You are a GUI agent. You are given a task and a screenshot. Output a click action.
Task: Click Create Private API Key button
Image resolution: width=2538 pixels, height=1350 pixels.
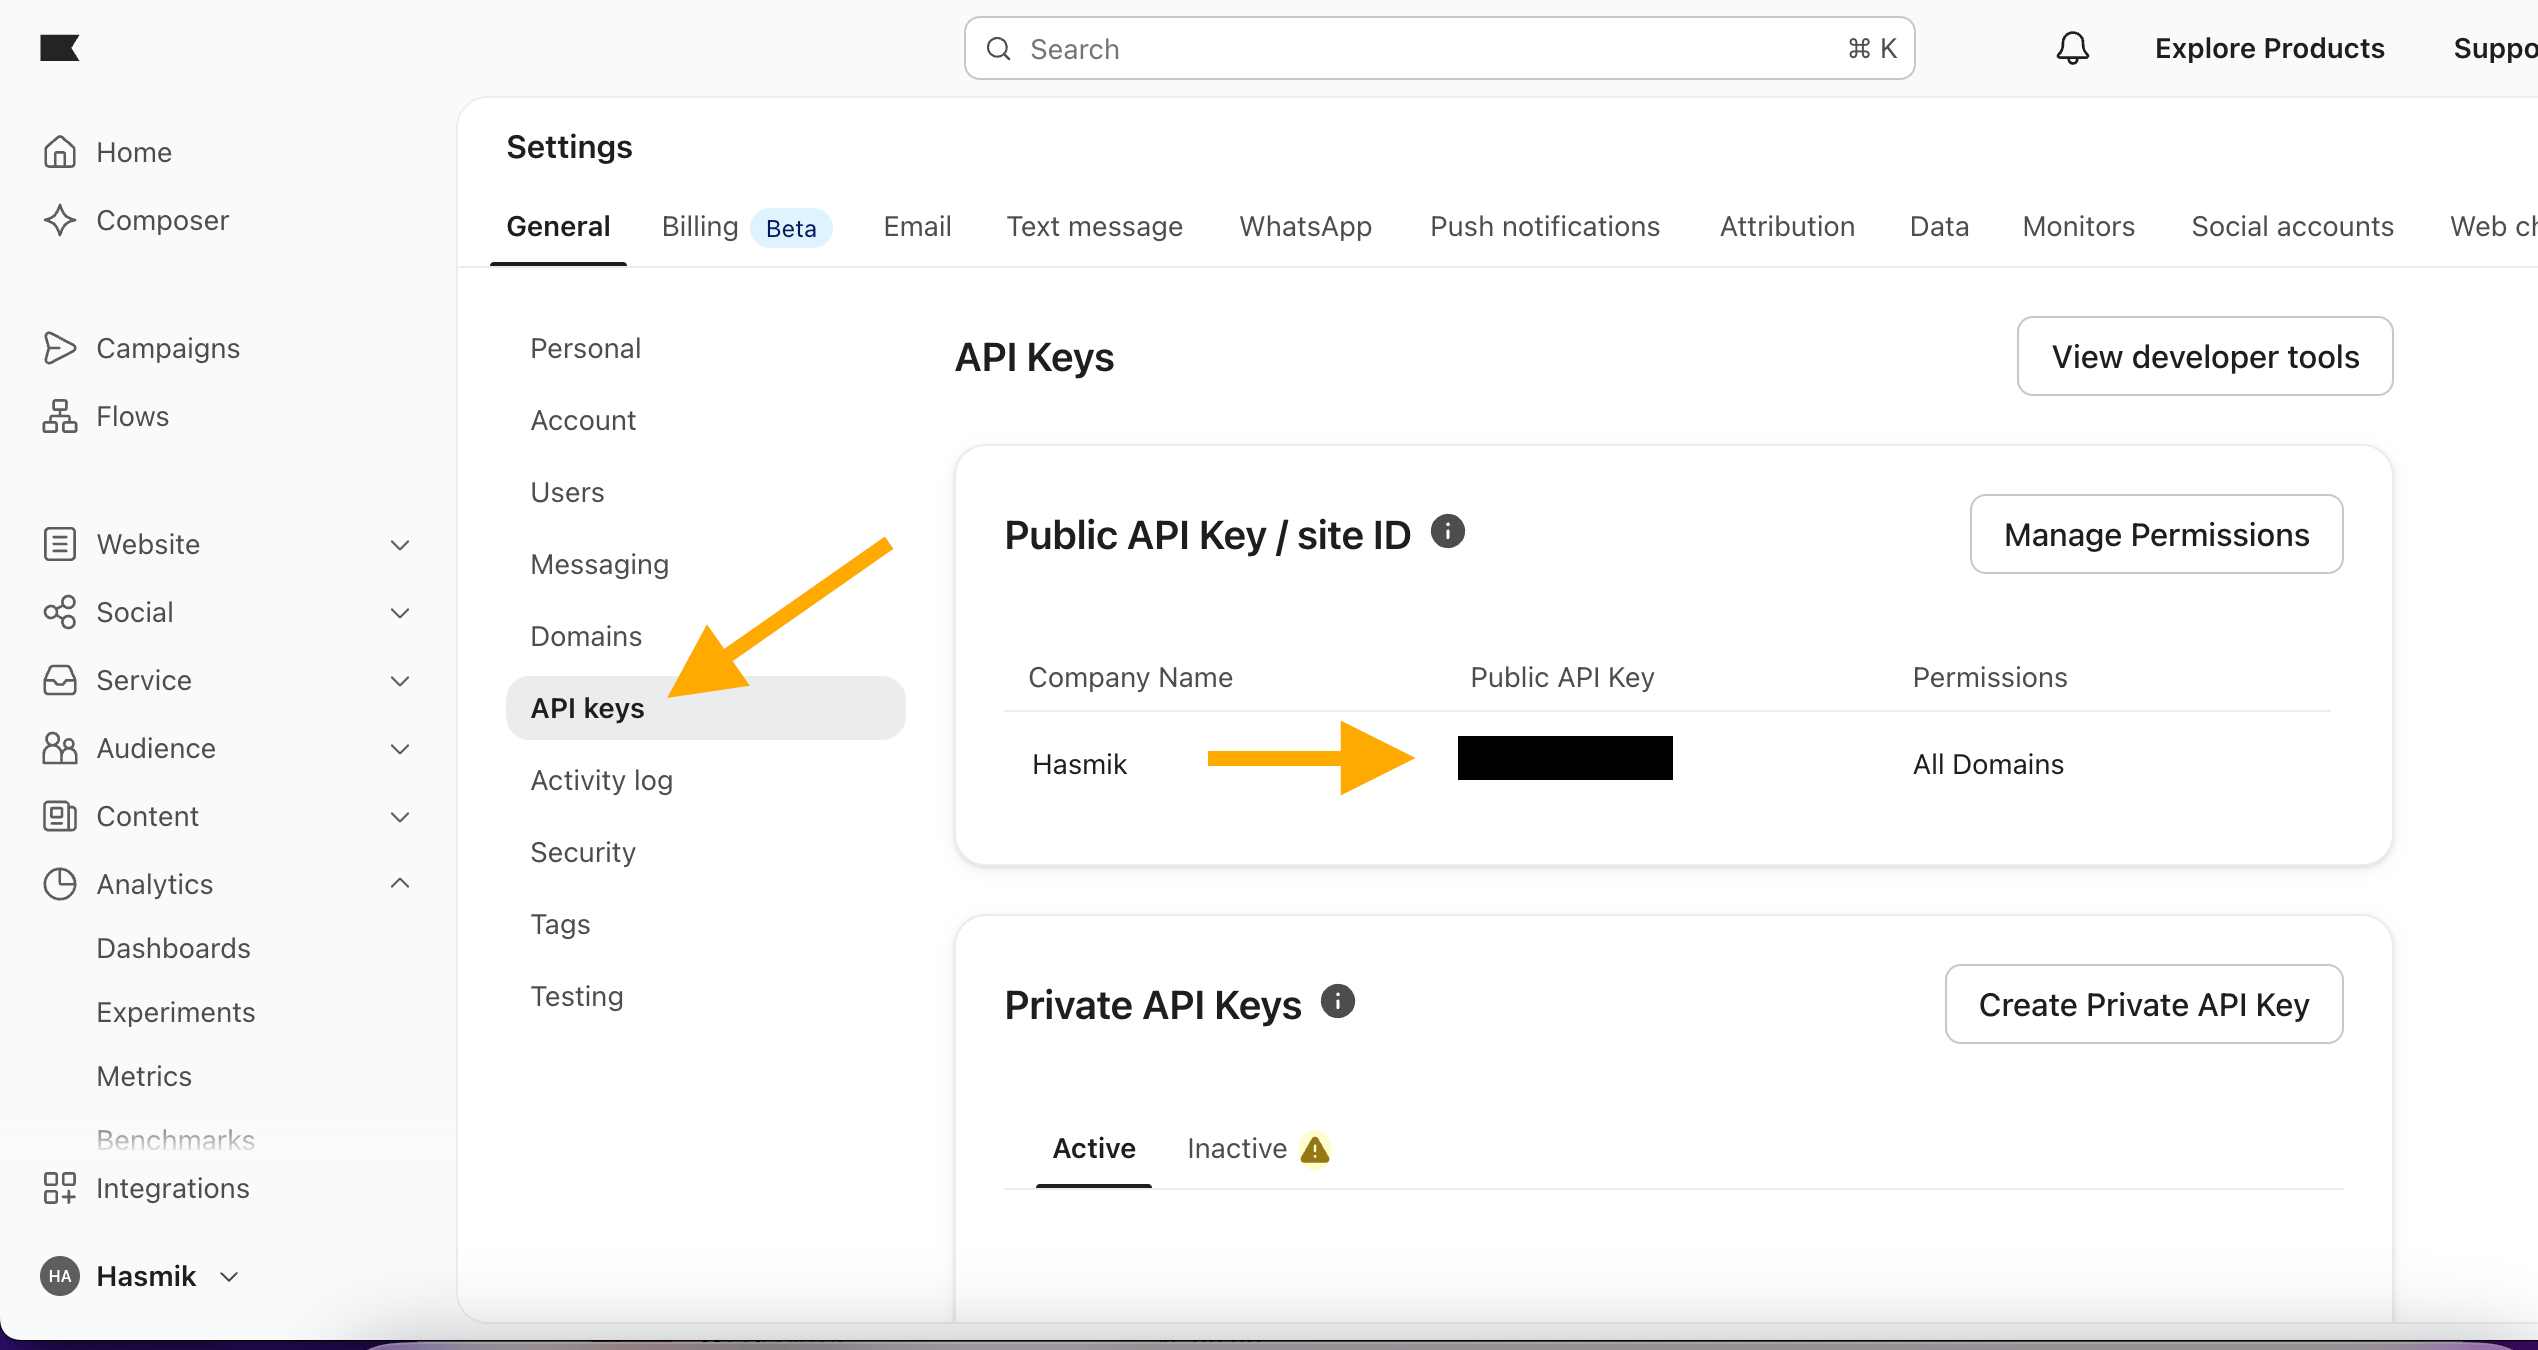point(2143,1005)
